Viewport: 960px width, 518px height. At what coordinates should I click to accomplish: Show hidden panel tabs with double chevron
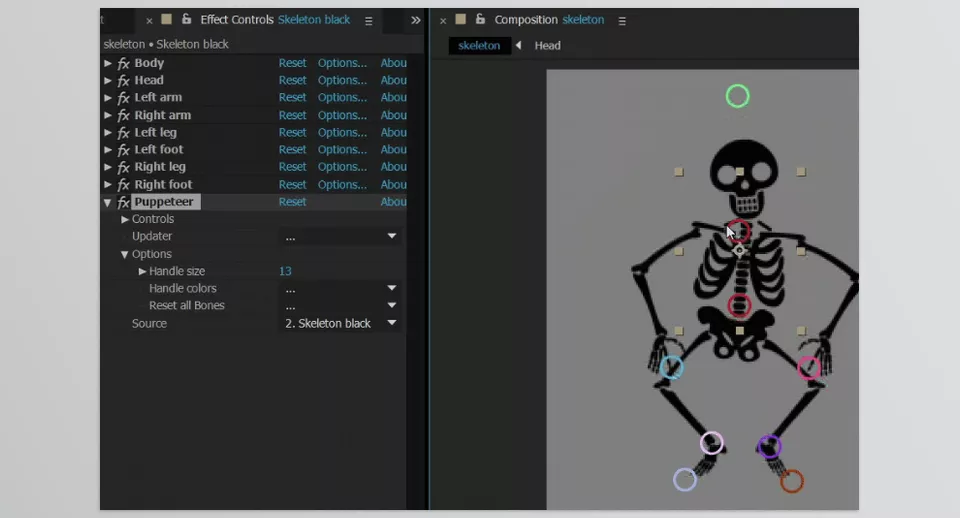click(x=416, y=20)
